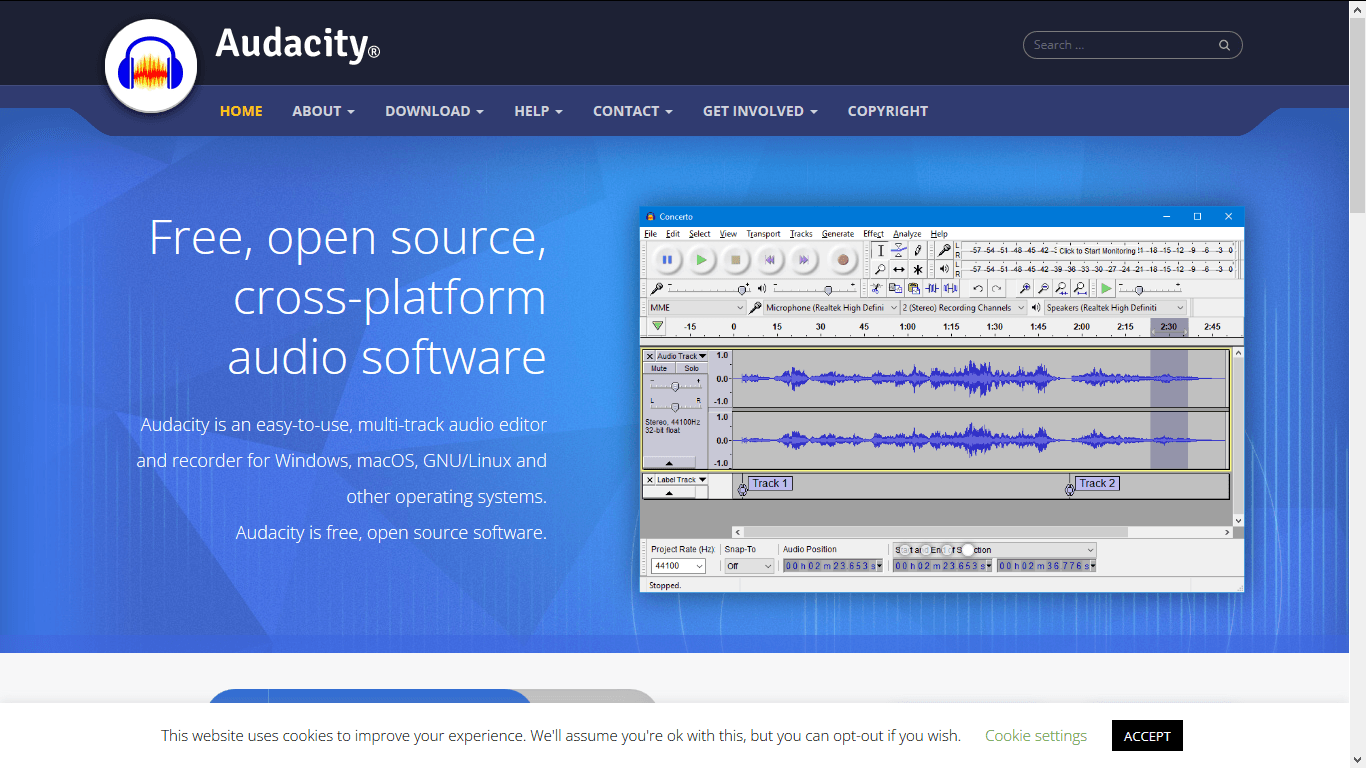This screenshot has height=768, width=1366.
Task: Click the Redo arrow icon
Action: point(997,288)
